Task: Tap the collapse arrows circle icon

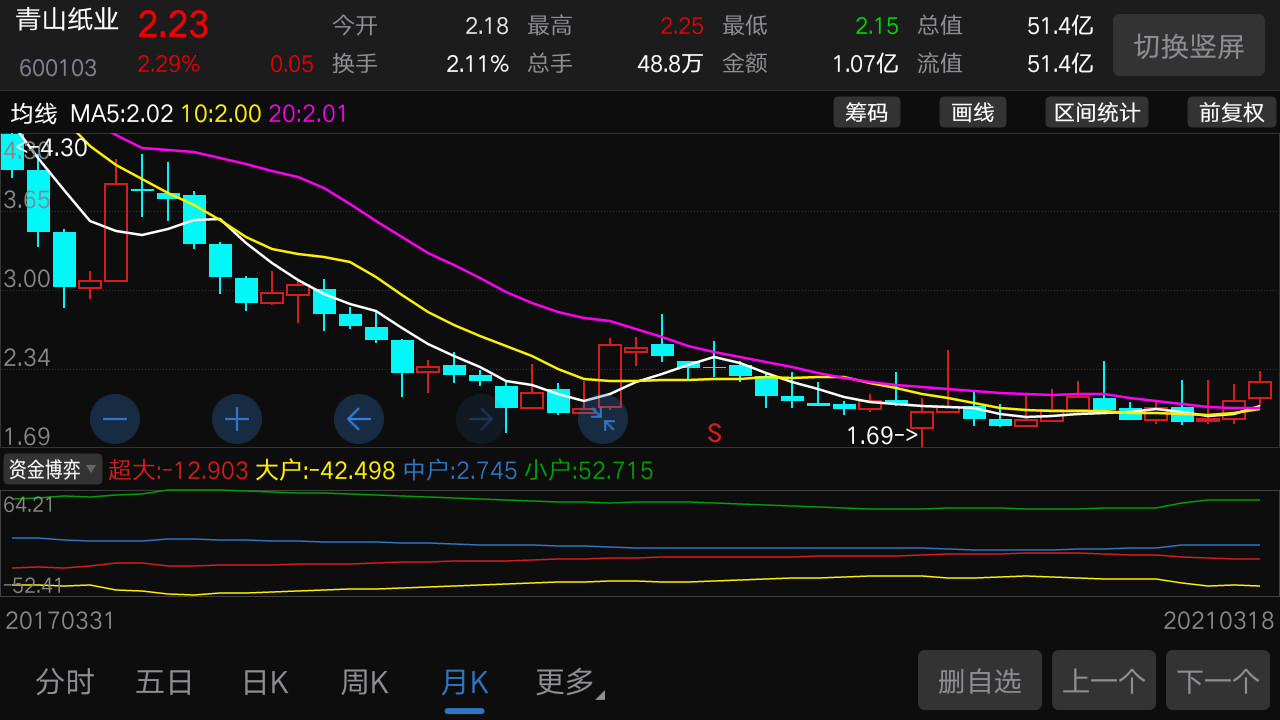Action: coord(603,419)
